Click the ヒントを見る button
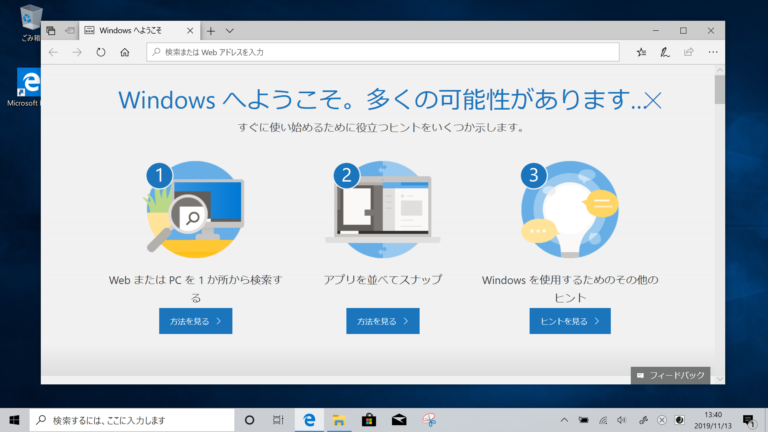768x432 pixels. point(570,321)
